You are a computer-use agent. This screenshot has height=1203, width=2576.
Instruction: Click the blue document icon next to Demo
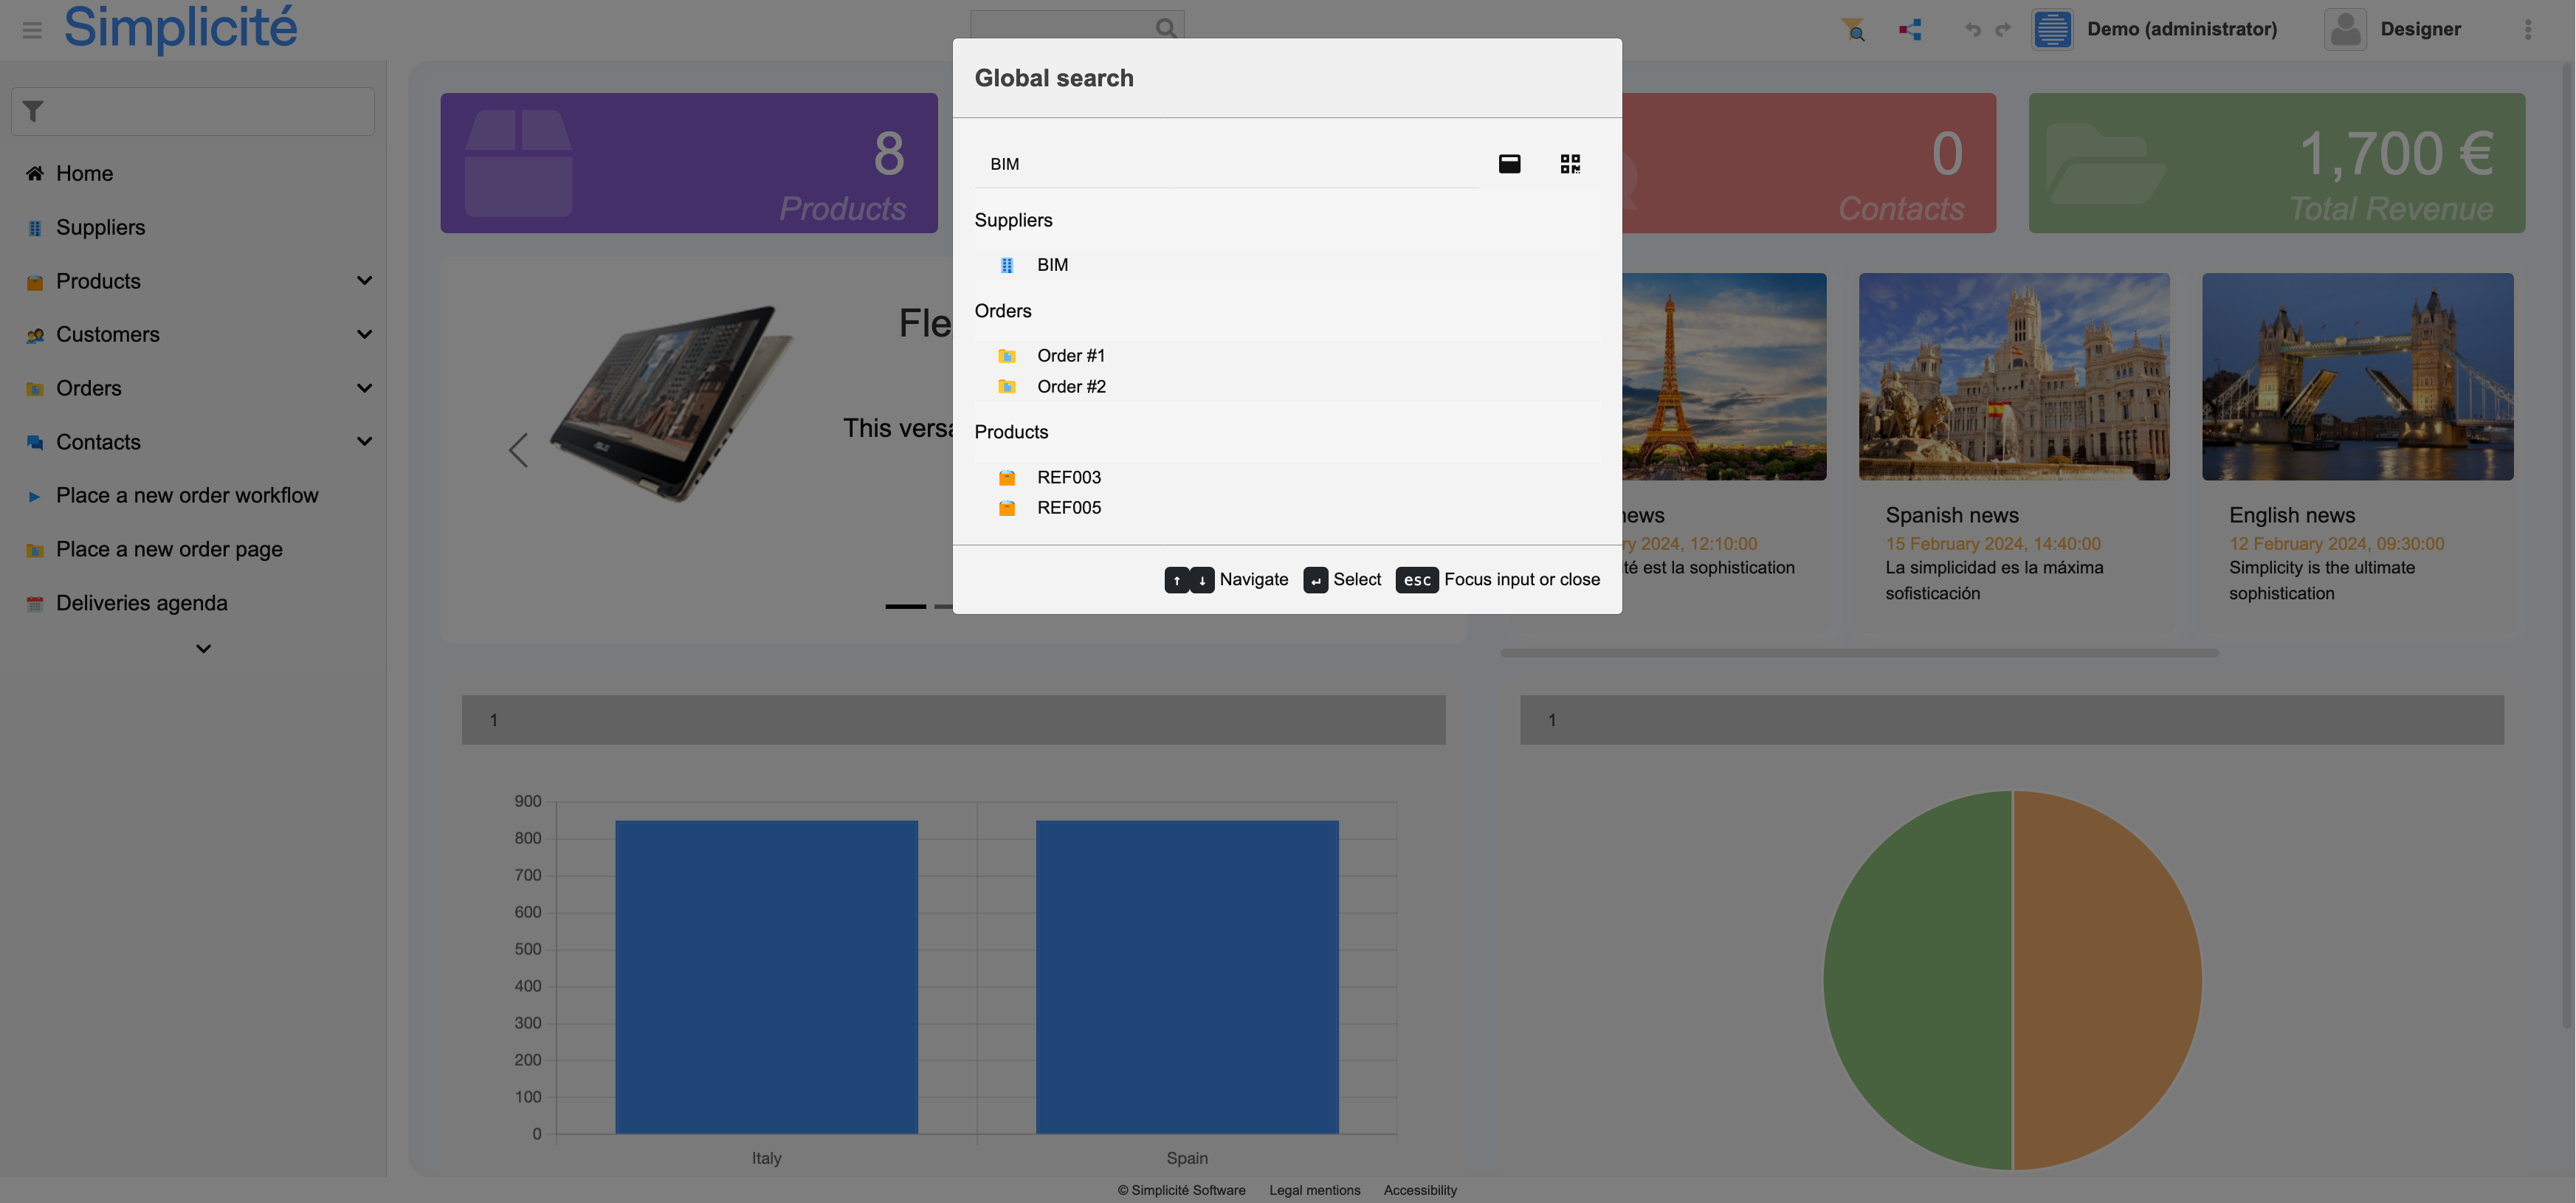point(2052,29)
